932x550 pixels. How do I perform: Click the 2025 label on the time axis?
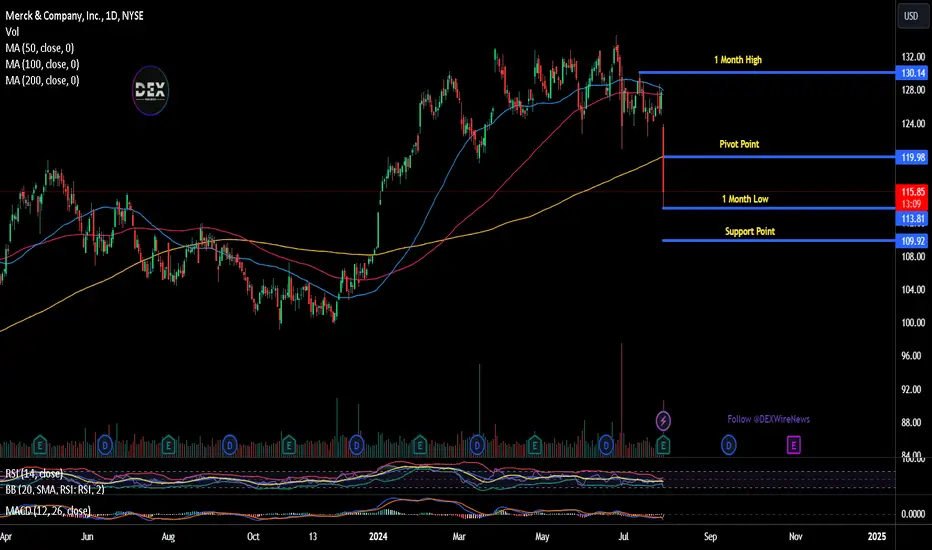point(877,536)
